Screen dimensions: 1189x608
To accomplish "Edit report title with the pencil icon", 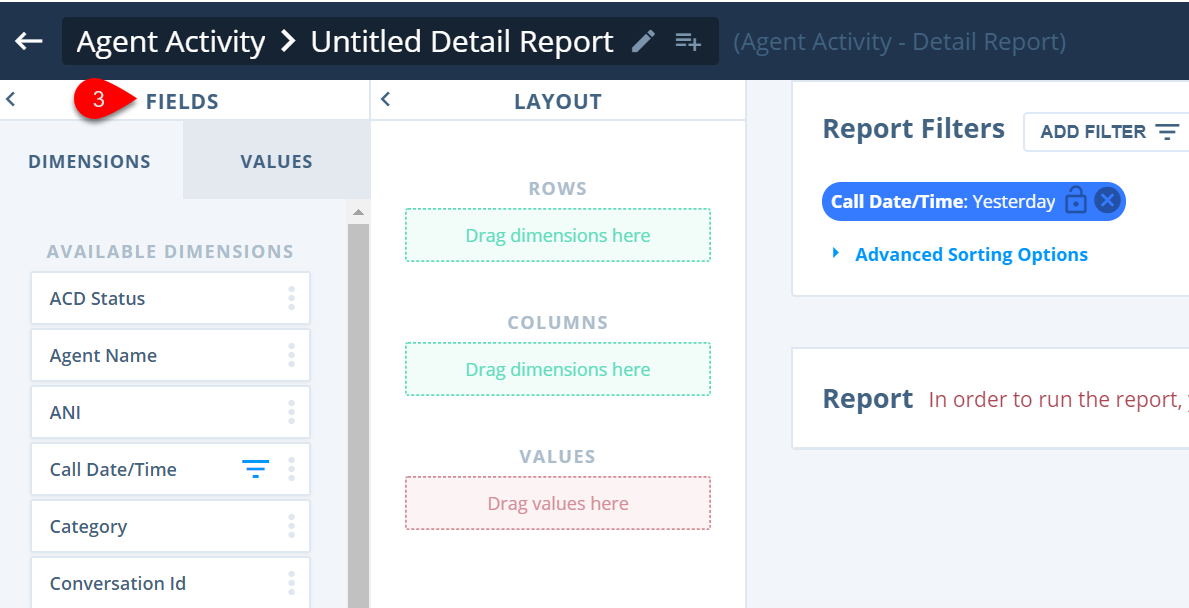I will (643, 41).
